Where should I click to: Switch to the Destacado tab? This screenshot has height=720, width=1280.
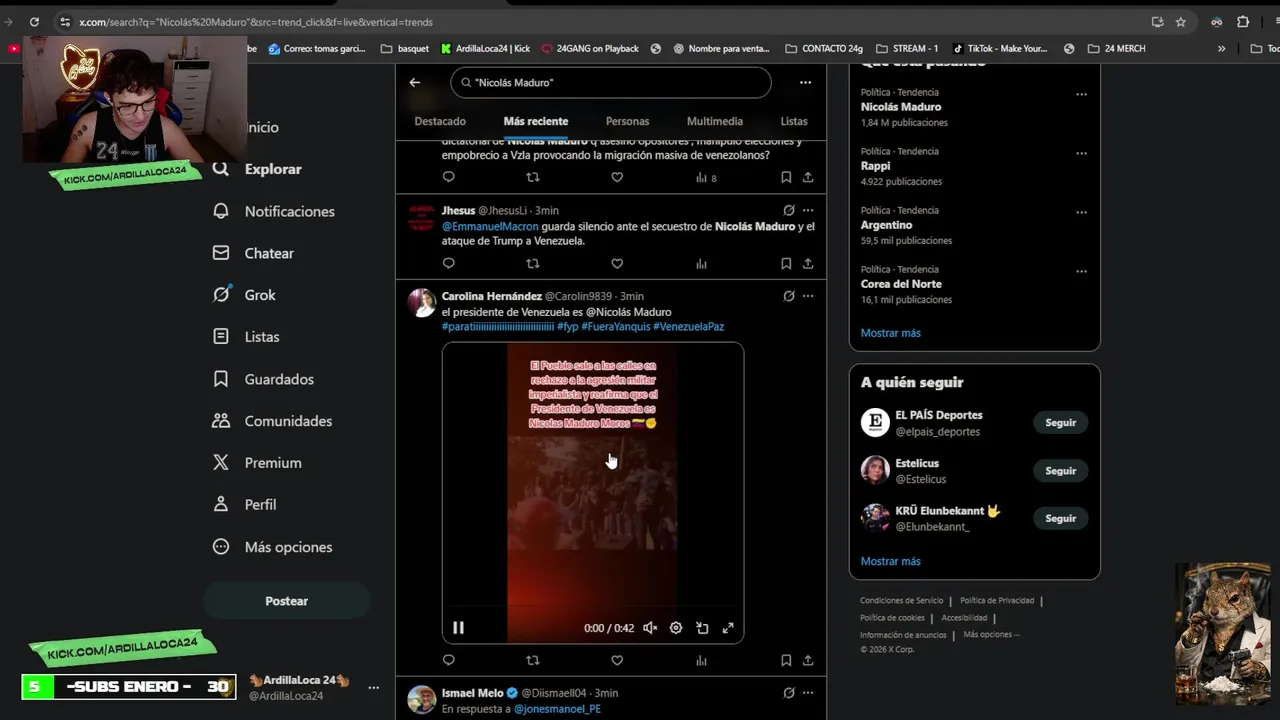point(440,121)
